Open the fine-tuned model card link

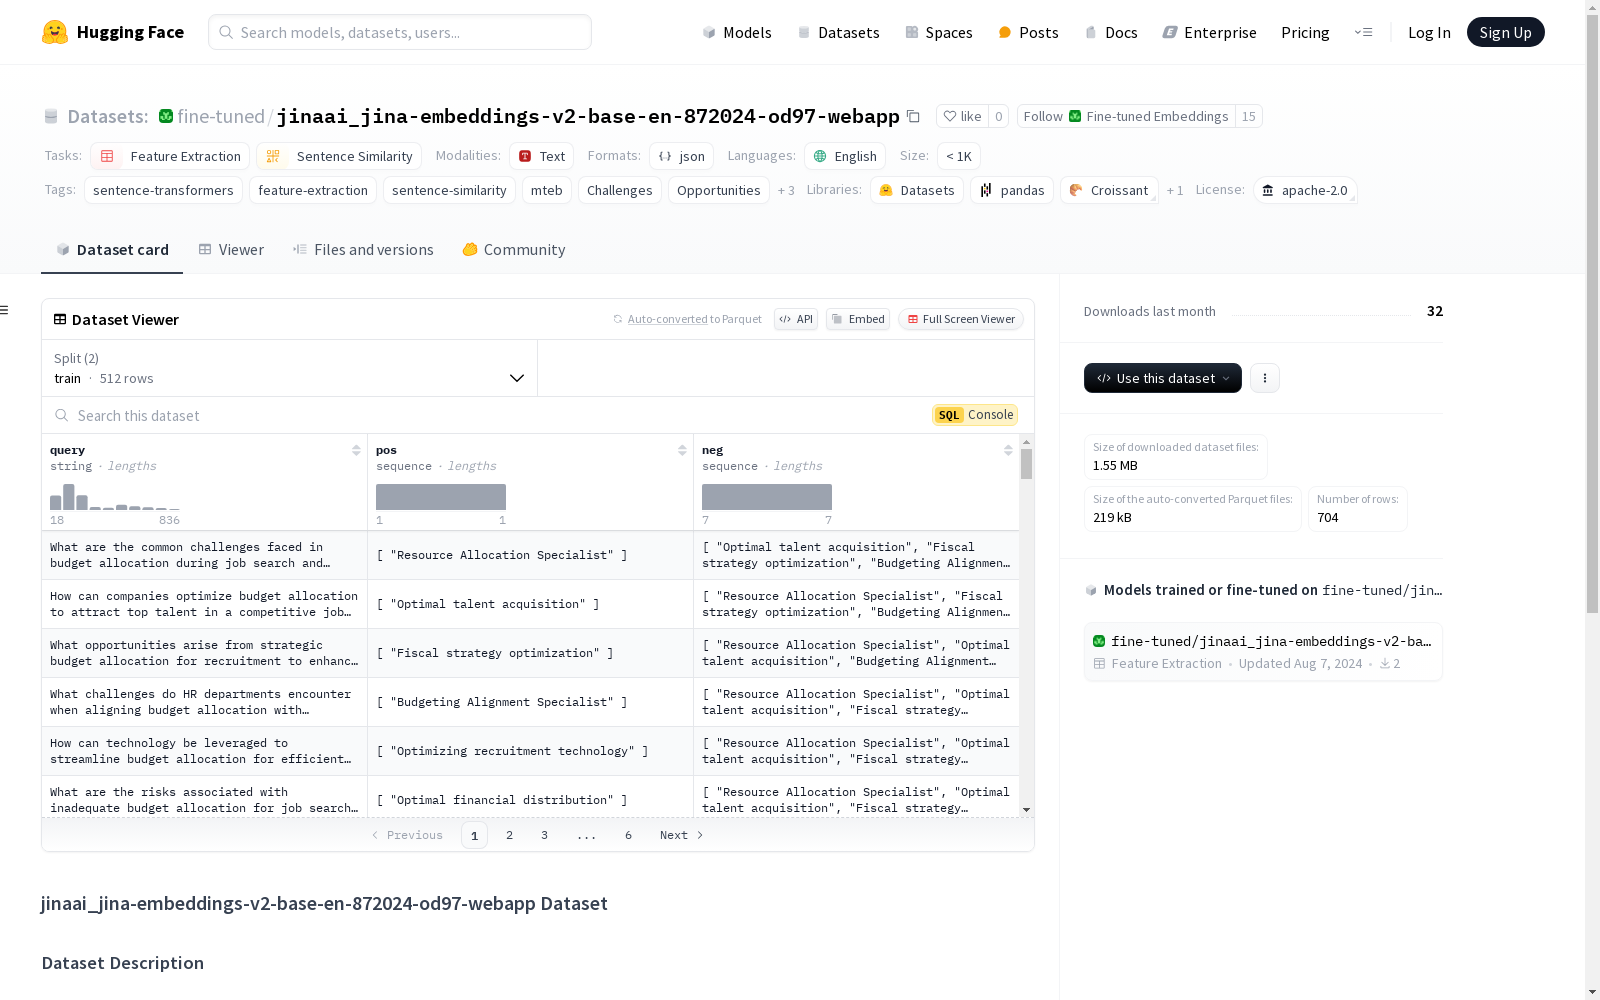coord(1263,652)
